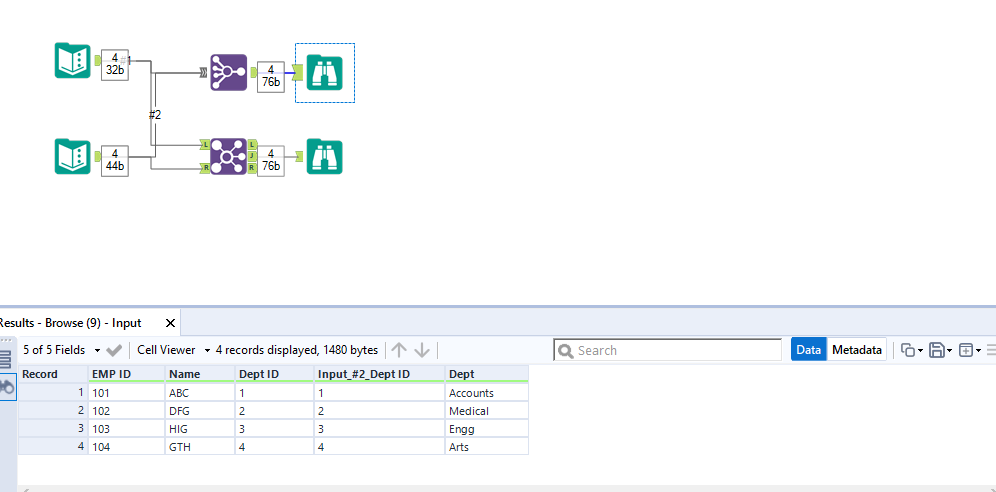Viewport: 996px width, 492px height.
Task: Click the Dept column header
Action: 487,374
